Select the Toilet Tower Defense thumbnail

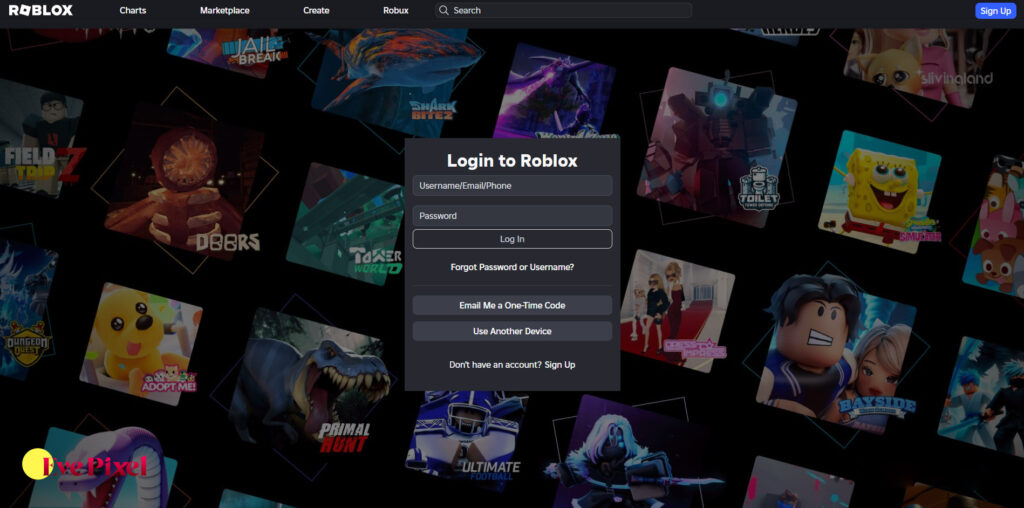click(x=716, y=147)
